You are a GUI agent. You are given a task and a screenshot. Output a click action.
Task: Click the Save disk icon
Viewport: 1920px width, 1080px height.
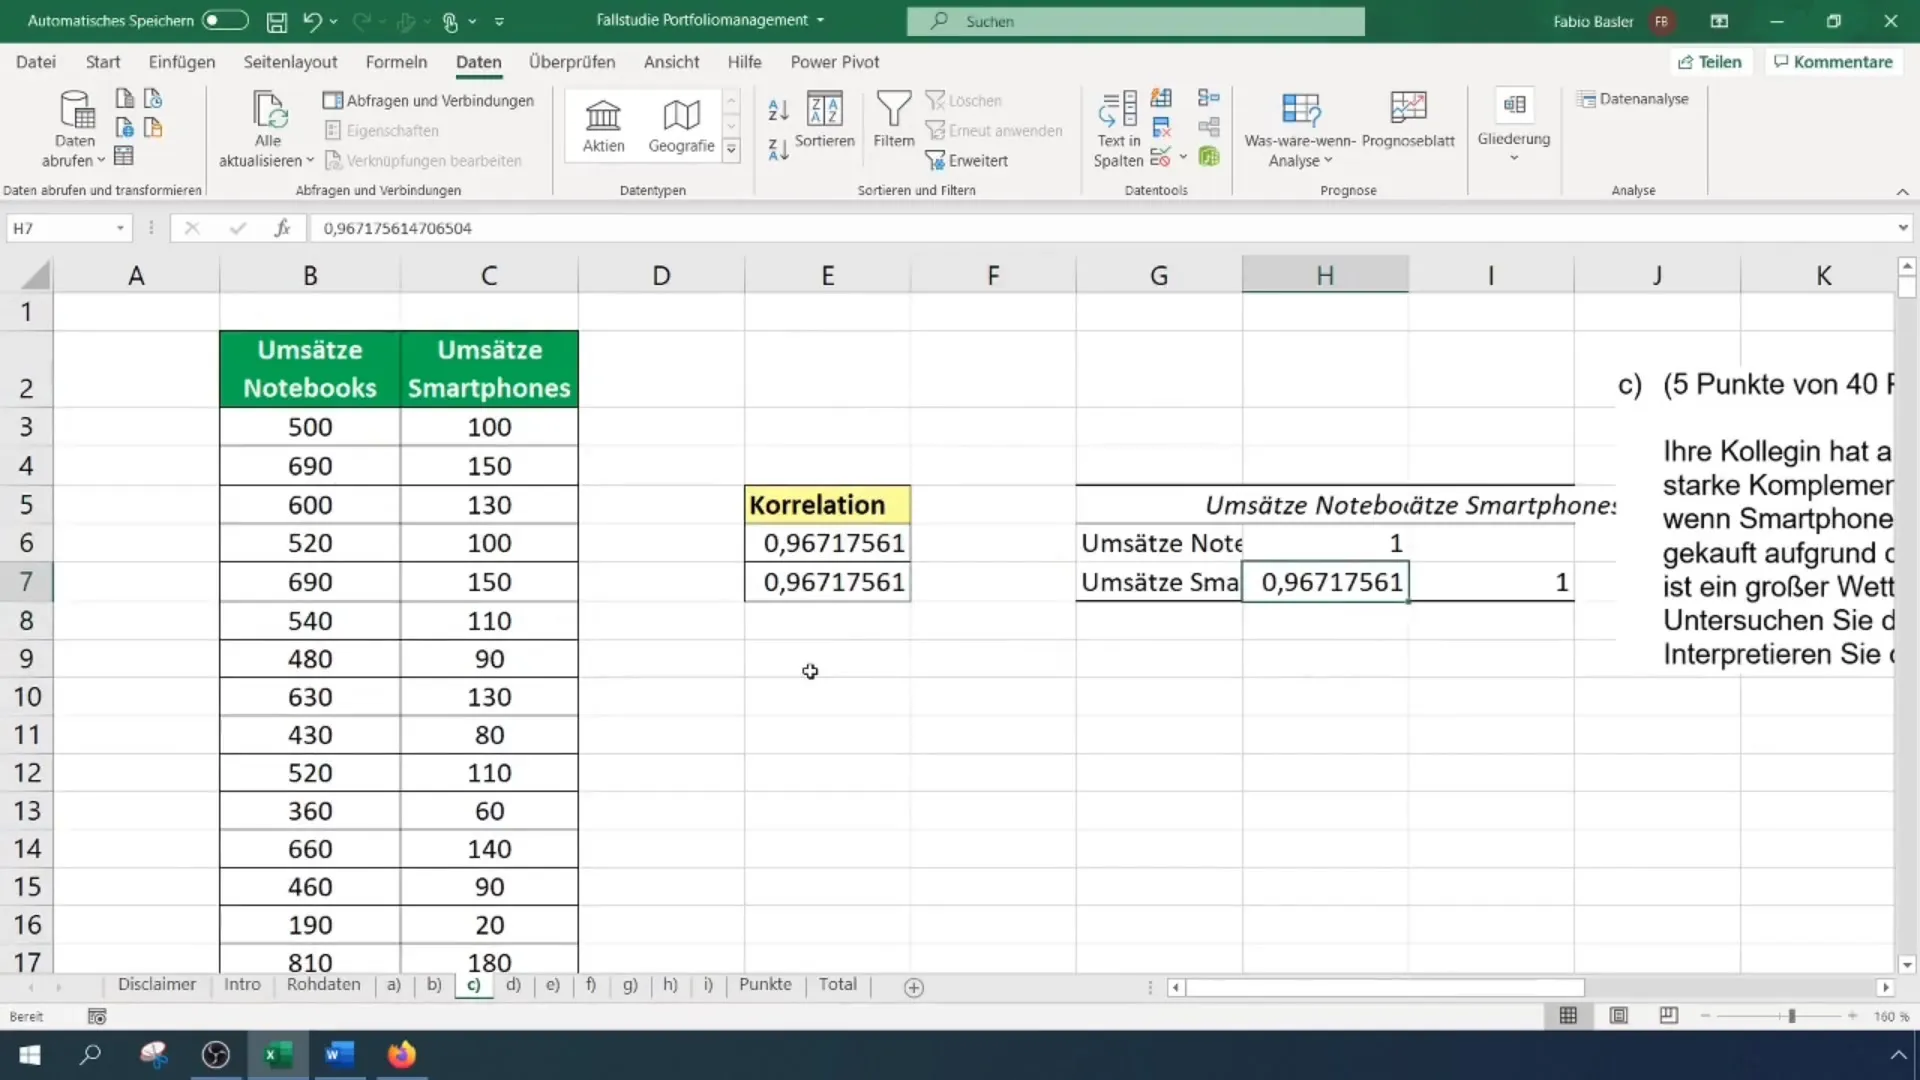(277, 21)
